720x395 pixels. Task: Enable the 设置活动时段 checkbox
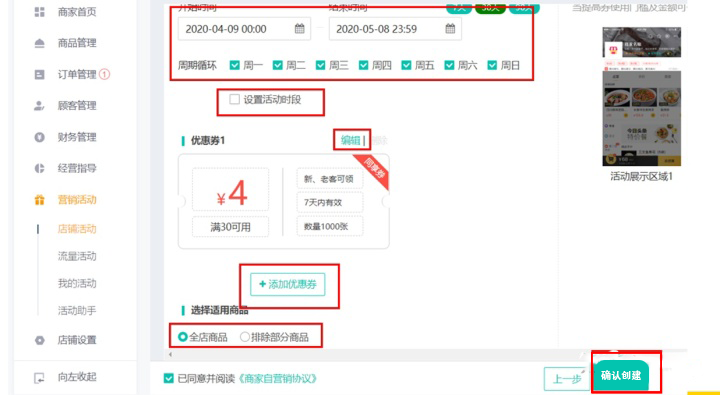234,99
